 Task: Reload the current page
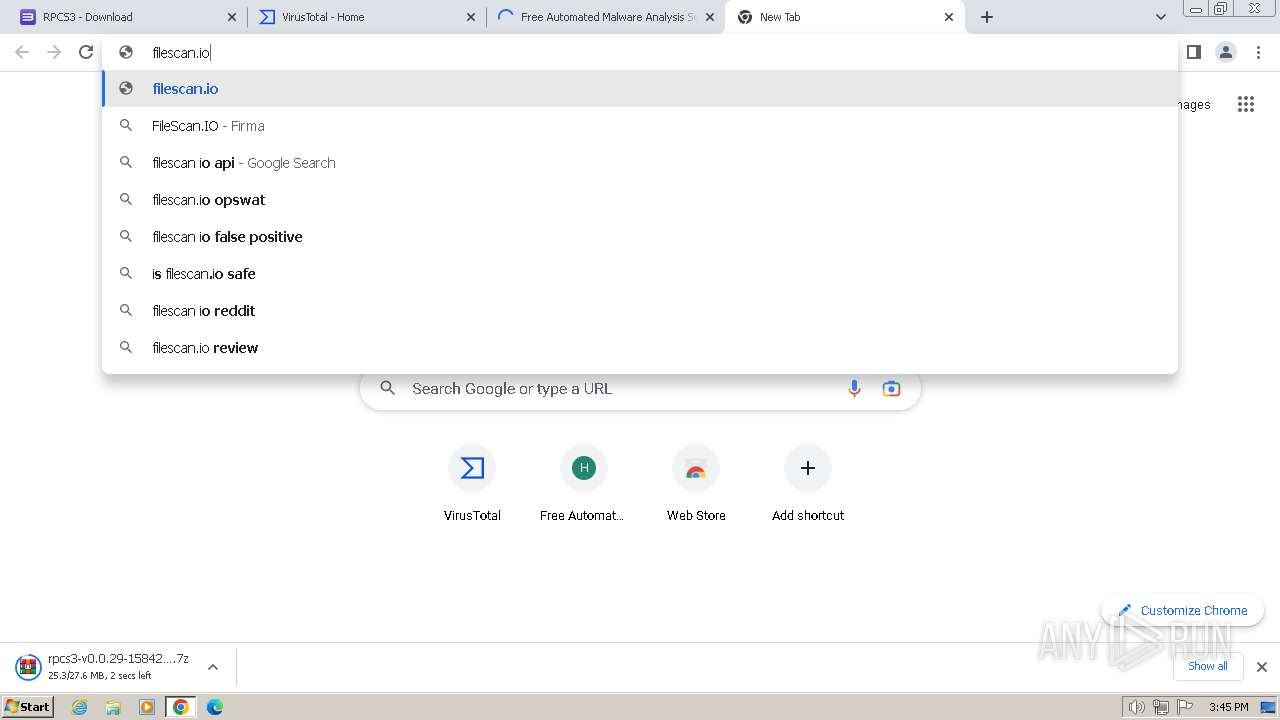86,52
